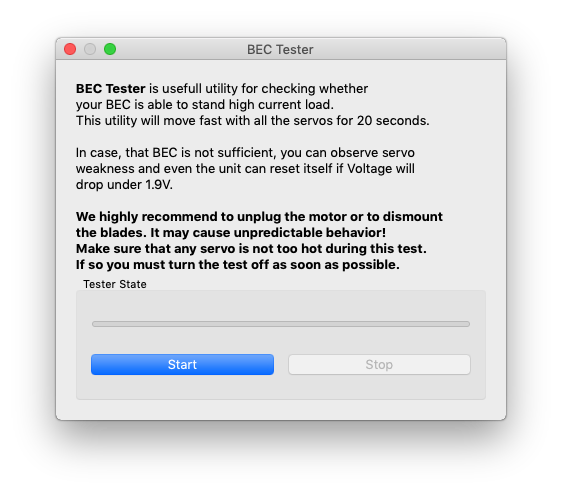Viewport: 562px width, 494px height.
Task: Click the turn the test off line
Action: coord(237,265)
